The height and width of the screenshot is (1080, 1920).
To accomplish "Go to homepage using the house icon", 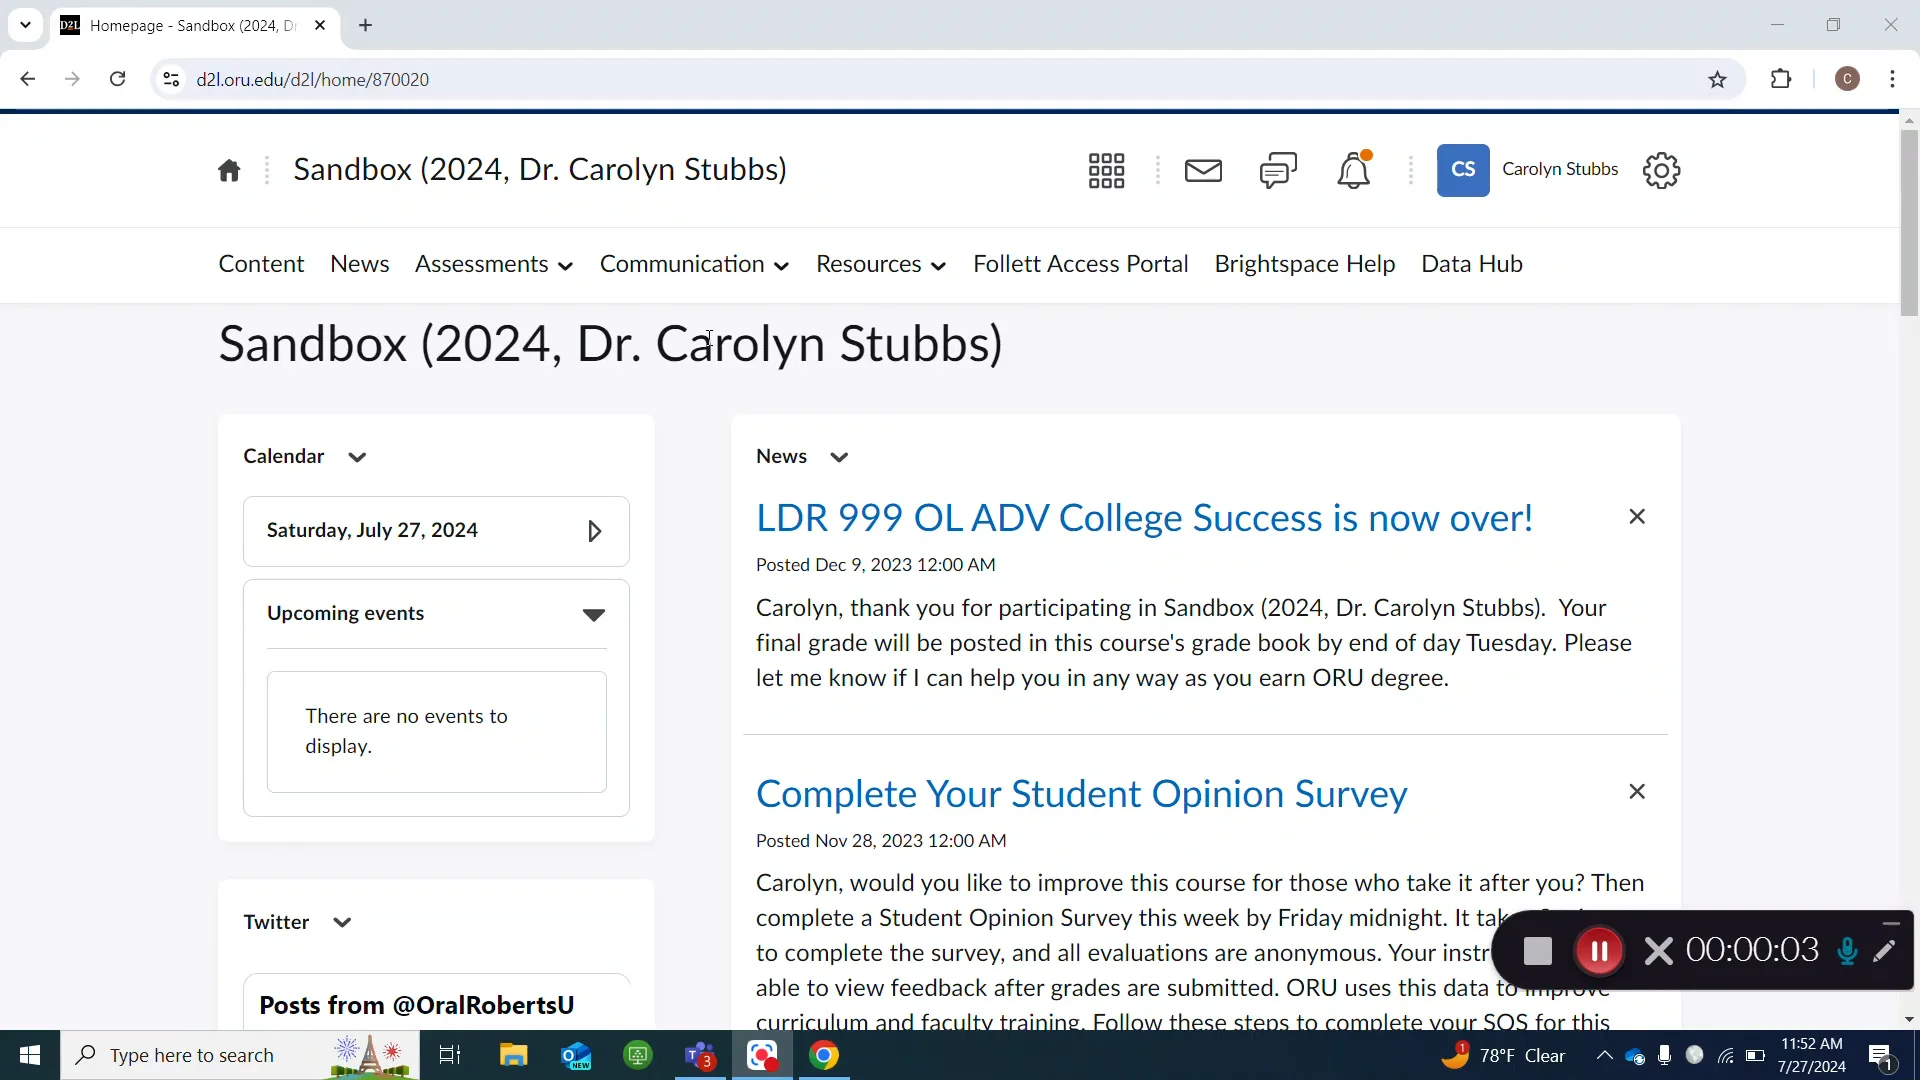I will [x=229, y=170].
